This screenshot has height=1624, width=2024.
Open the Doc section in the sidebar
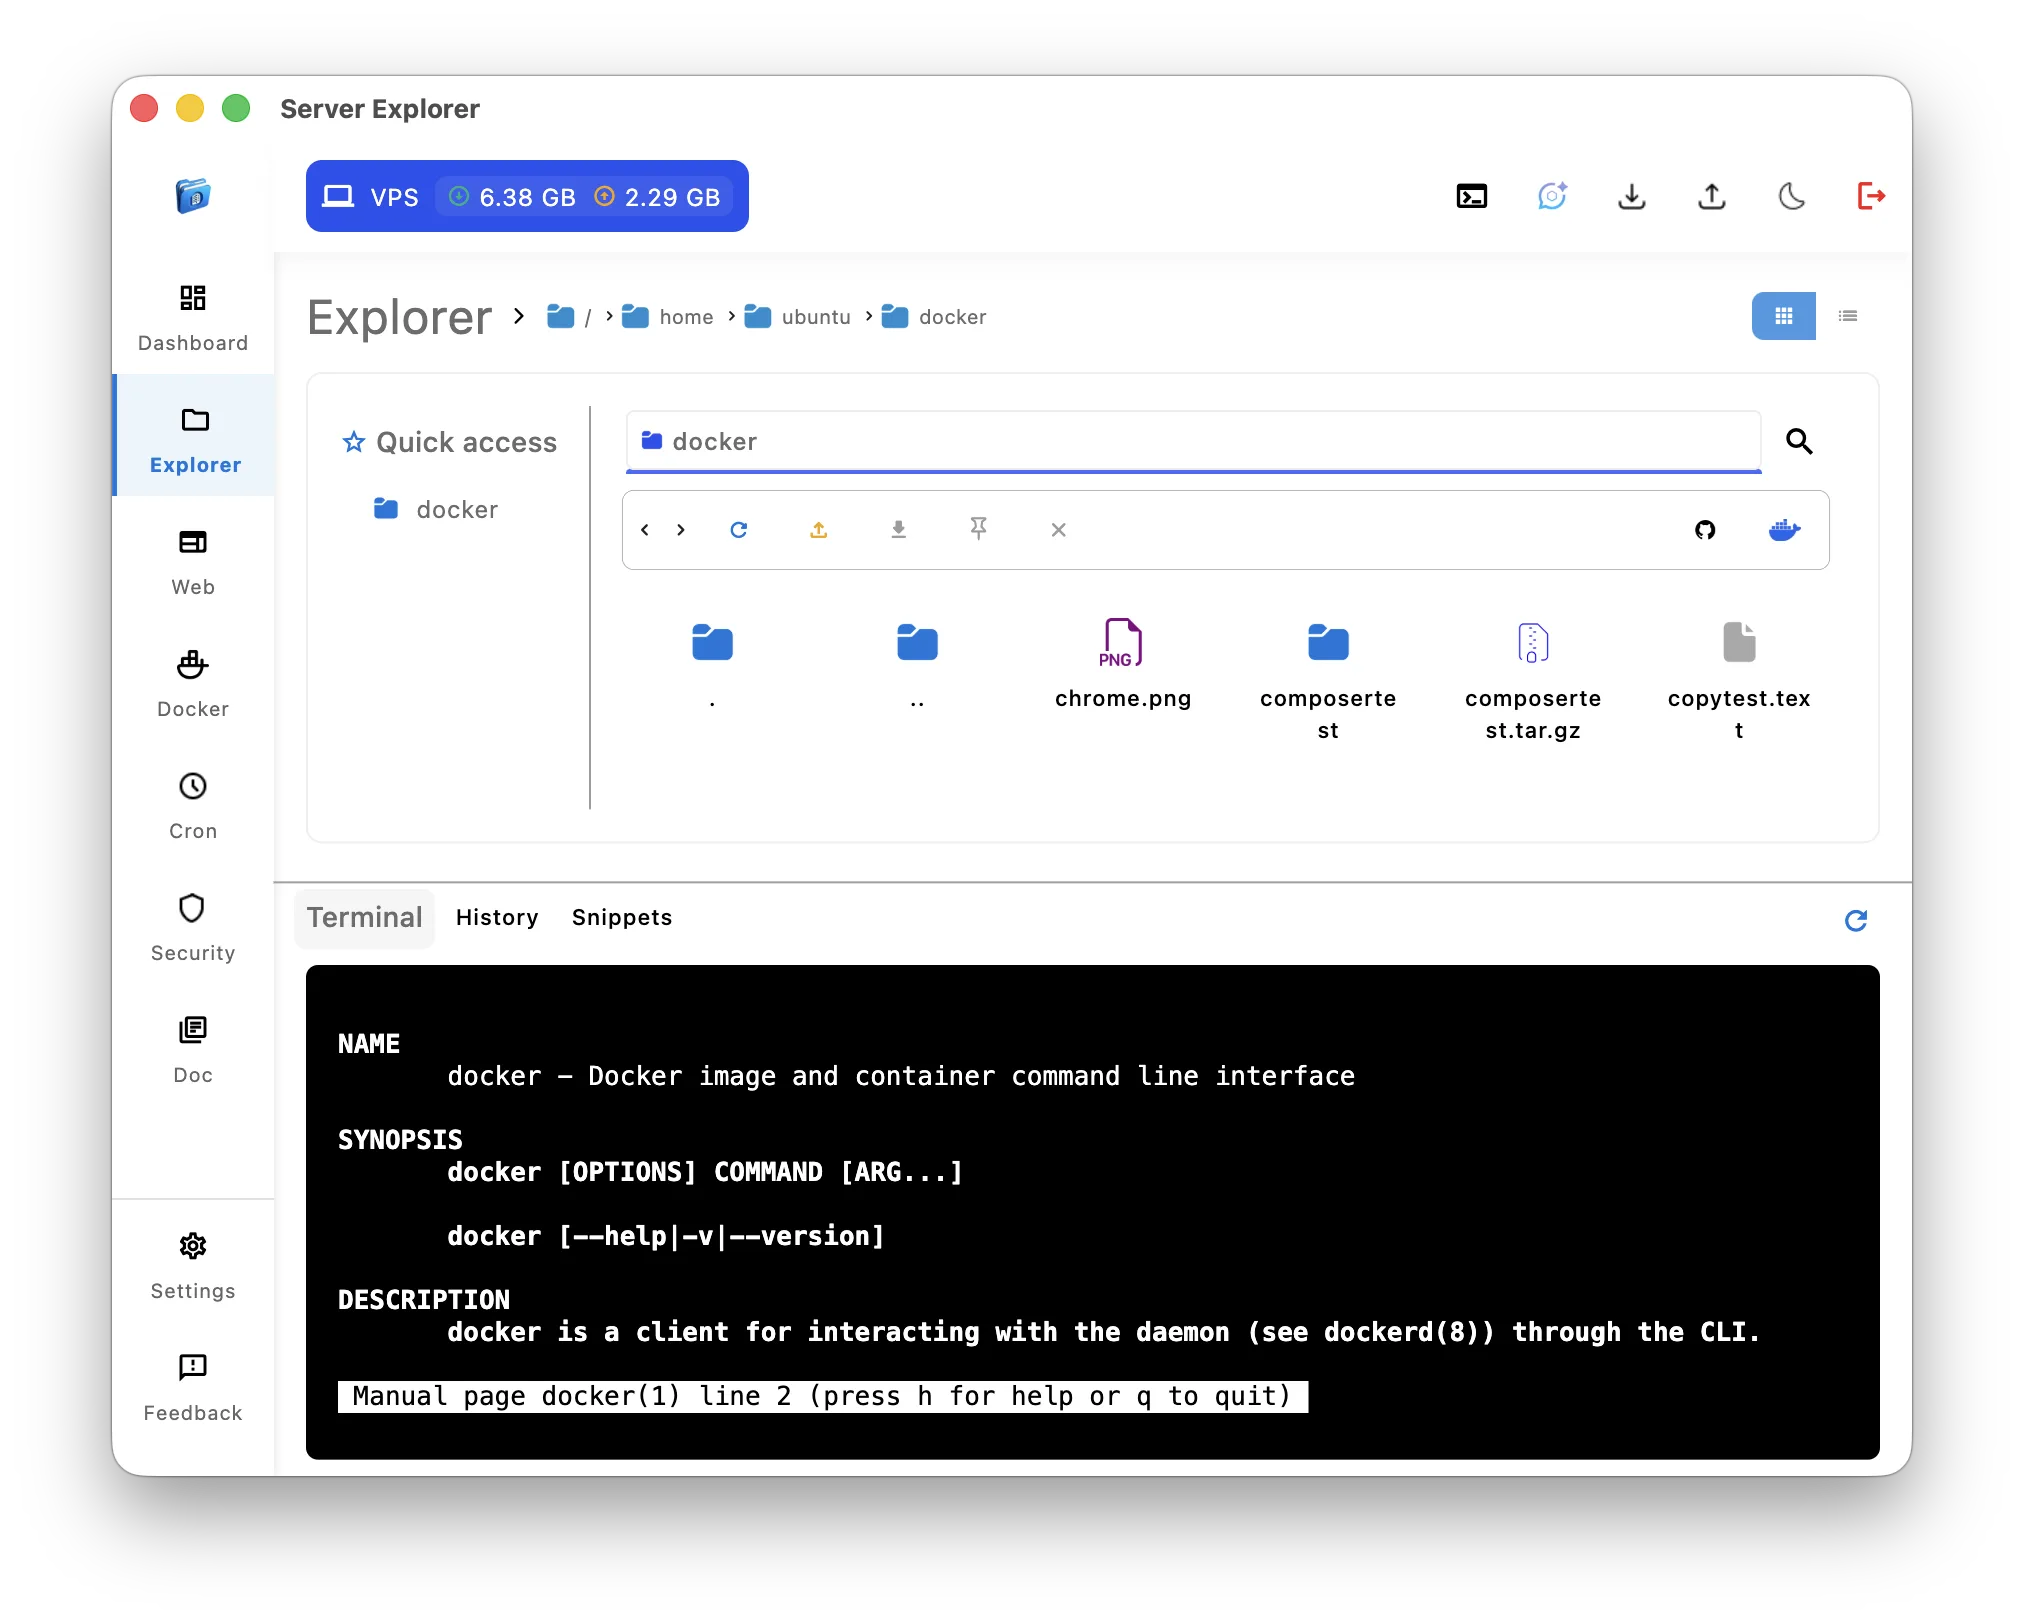pos(193,1050)
